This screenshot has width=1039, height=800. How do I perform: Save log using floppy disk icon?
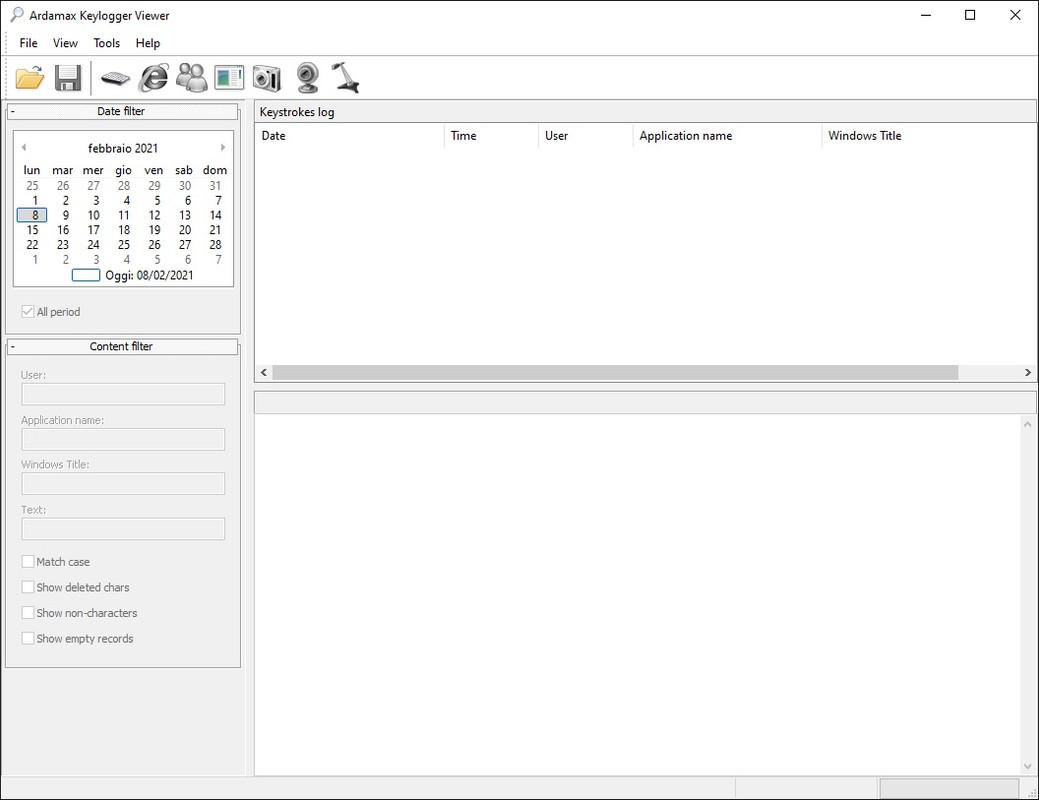pos(68,78)
